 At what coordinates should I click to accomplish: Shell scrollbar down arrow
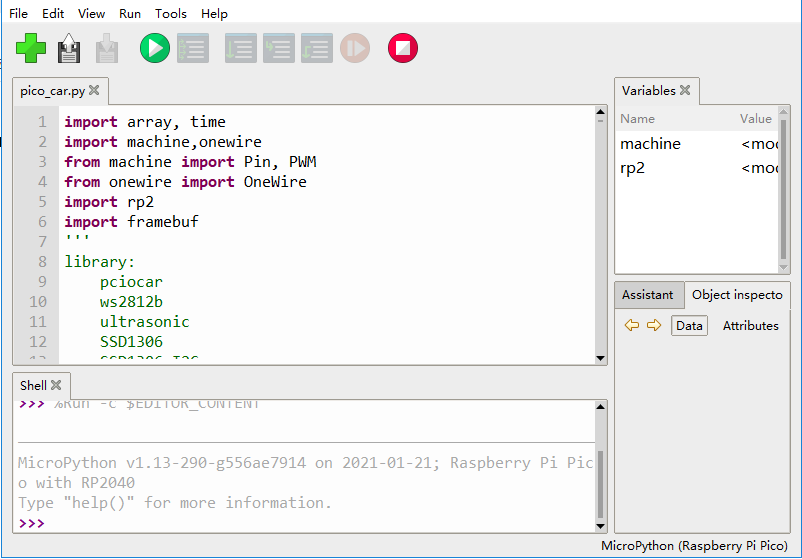[x=600, y=526]
